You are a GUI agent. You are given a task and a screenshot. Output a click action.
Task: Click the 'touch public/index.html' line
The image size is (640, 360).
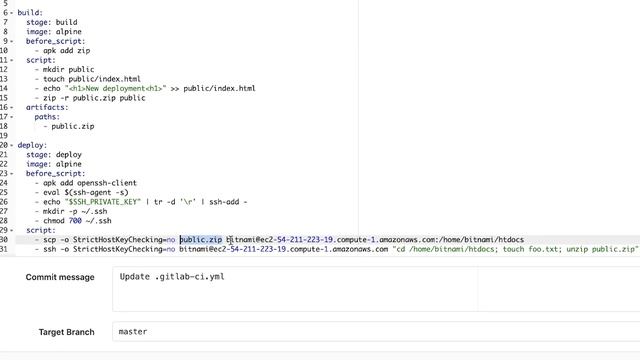(x=87, y=79)
